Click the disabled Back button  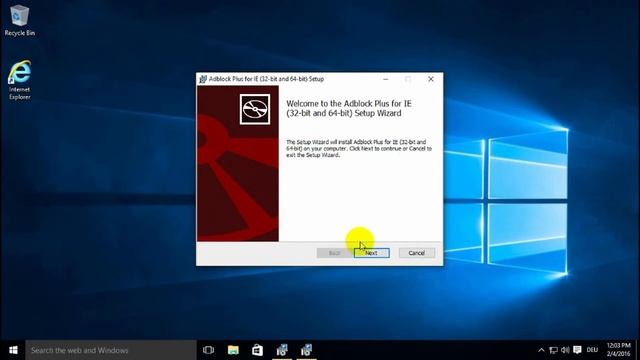[x=334, y=253]
